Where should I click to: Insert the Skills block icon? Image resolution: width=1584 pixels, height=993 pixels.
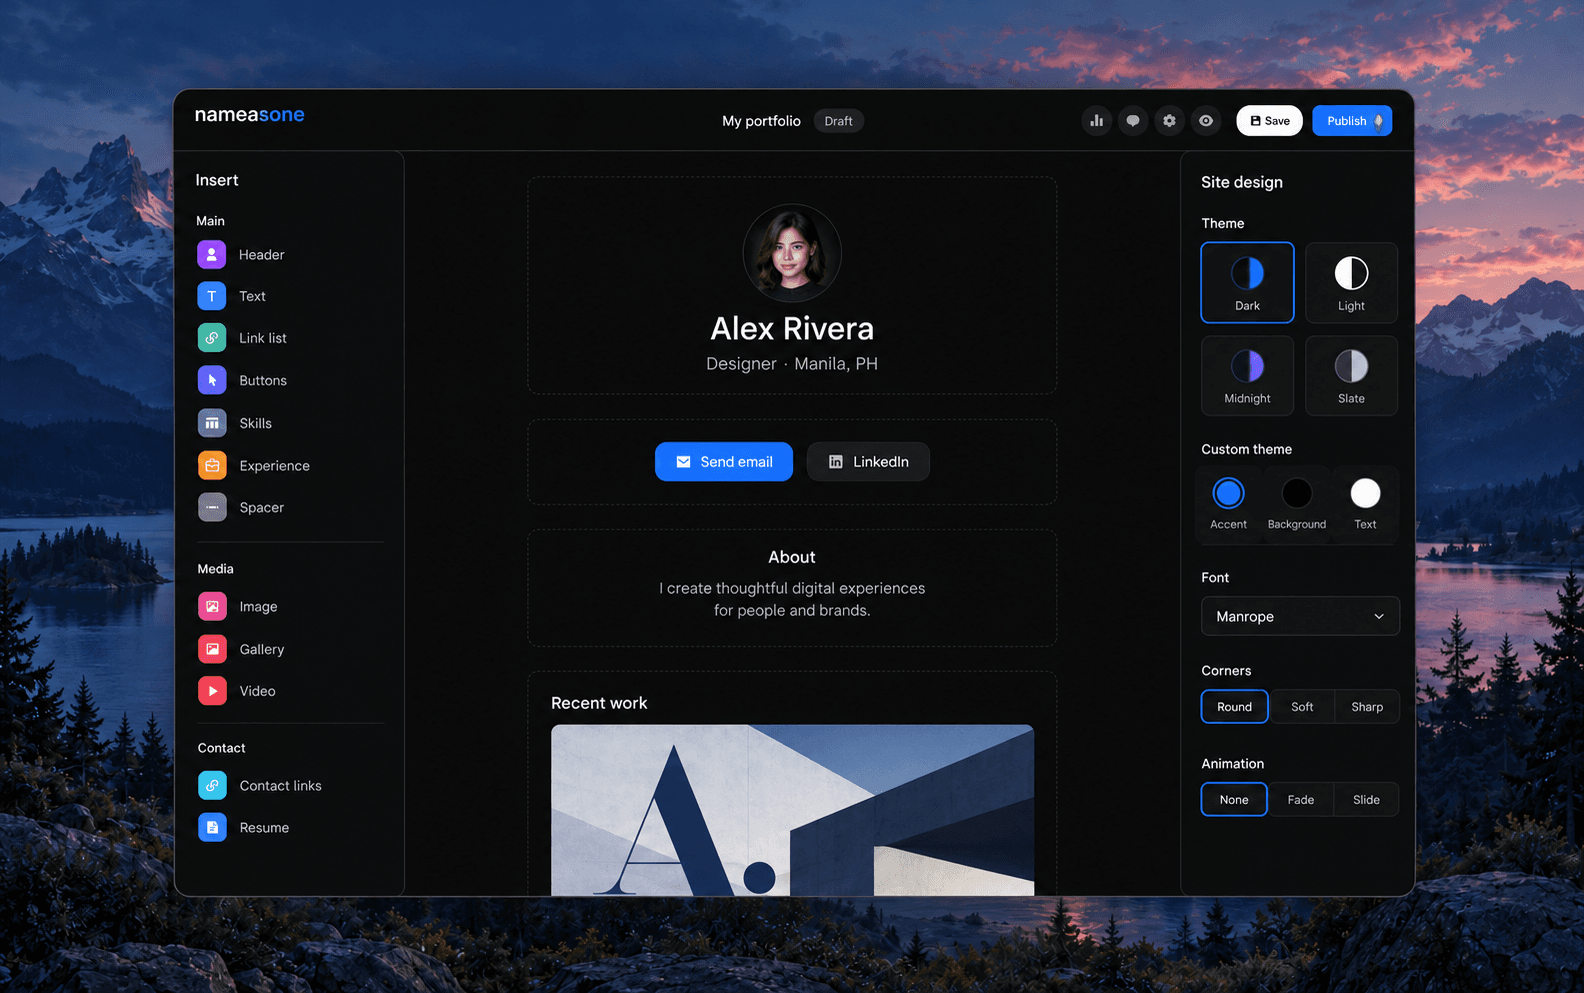click(212, 423)
